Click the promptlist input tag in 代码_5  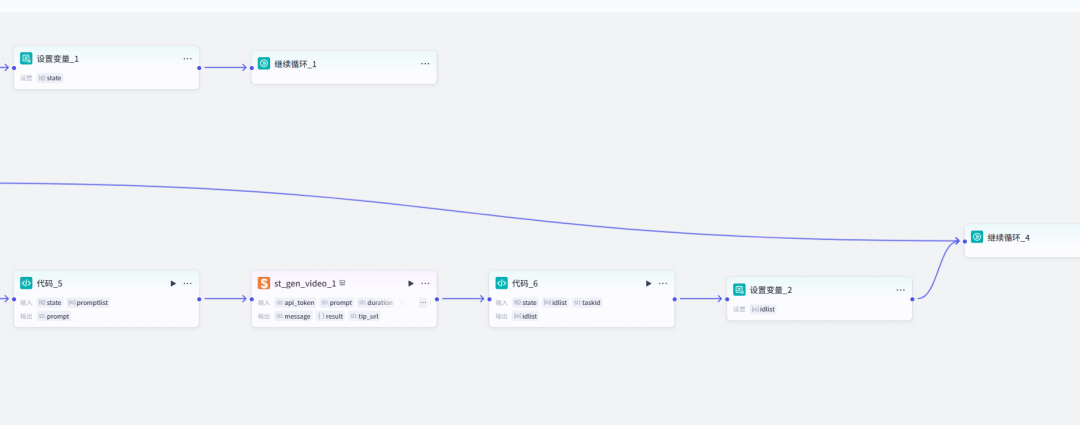click(91, 302)
